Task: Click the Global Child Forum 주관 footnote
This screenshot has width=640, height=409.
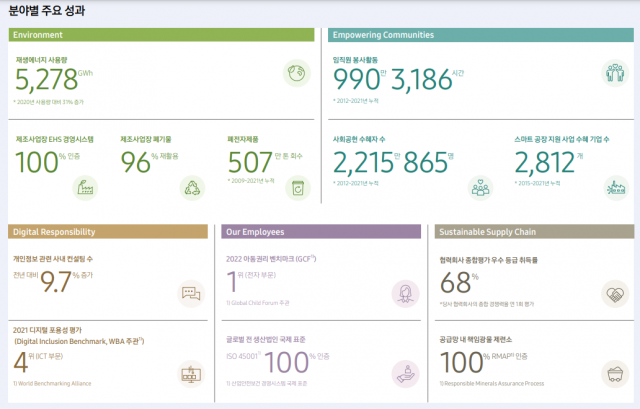Action: pos(258,303)
